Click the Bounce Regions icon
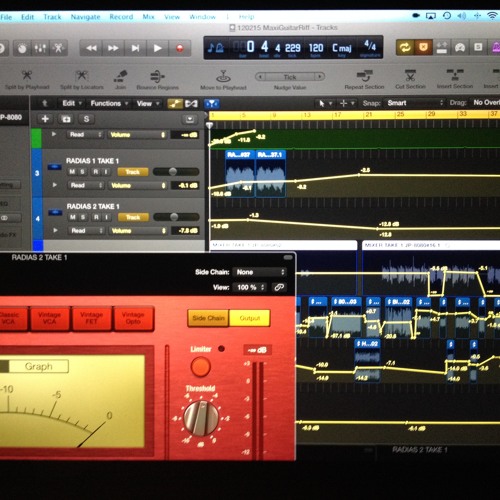Screen dimensions: 500x500 (x=157, y=77)
